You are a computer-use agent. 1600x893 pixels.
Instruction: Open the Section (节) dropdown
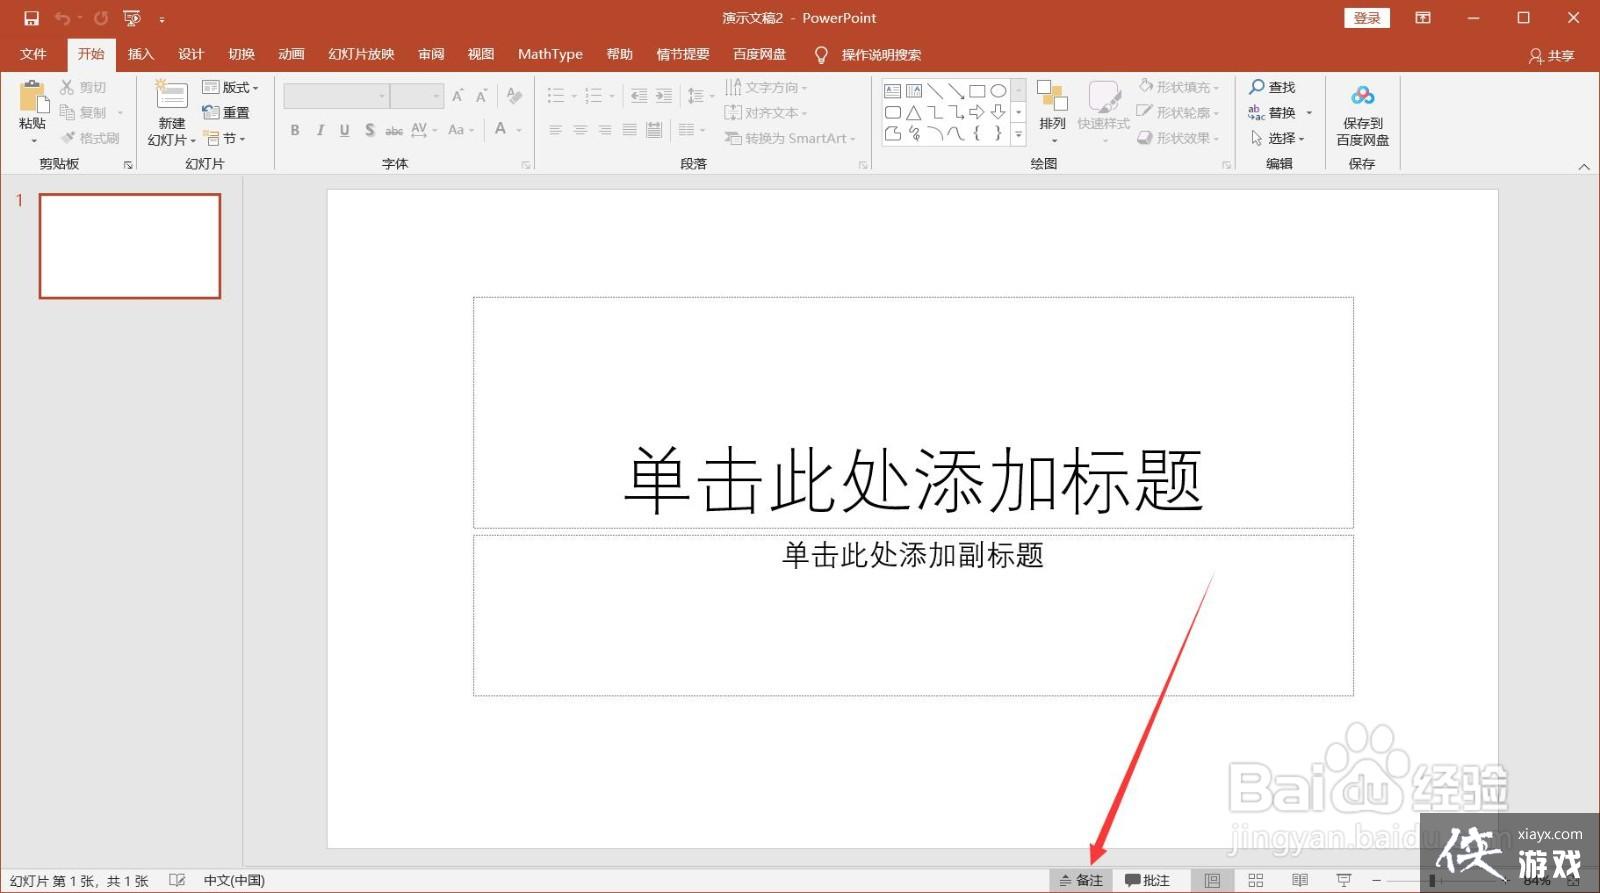(225, 138)
